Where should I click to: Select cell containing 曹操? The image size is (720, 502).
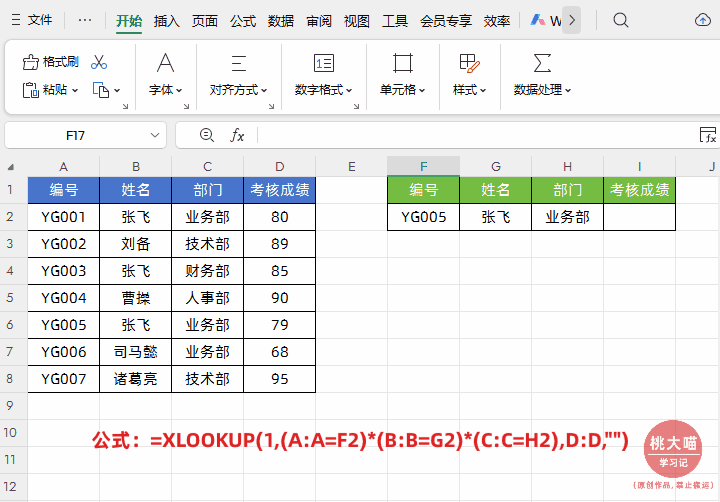tap(135, 298)
